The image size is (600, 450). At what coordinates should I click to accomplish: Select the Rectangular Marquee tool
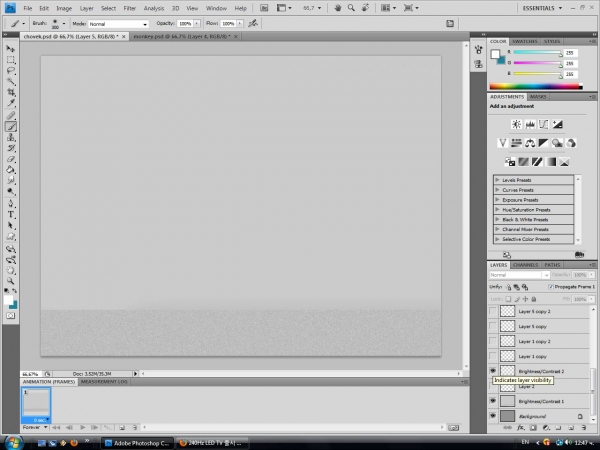[11, 60]
